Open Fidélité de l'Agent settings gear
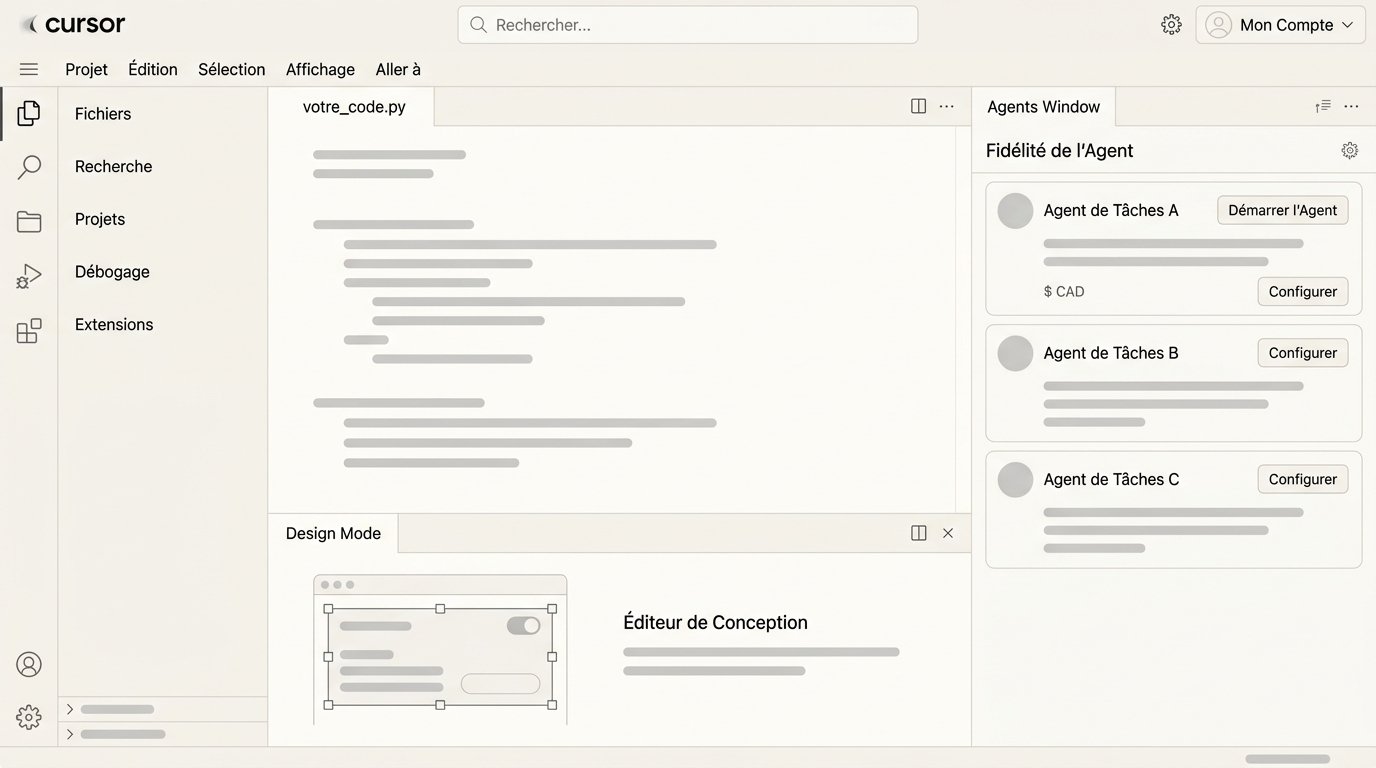The width and height of the screenshot is (1376, 768). pos(1350,150)
